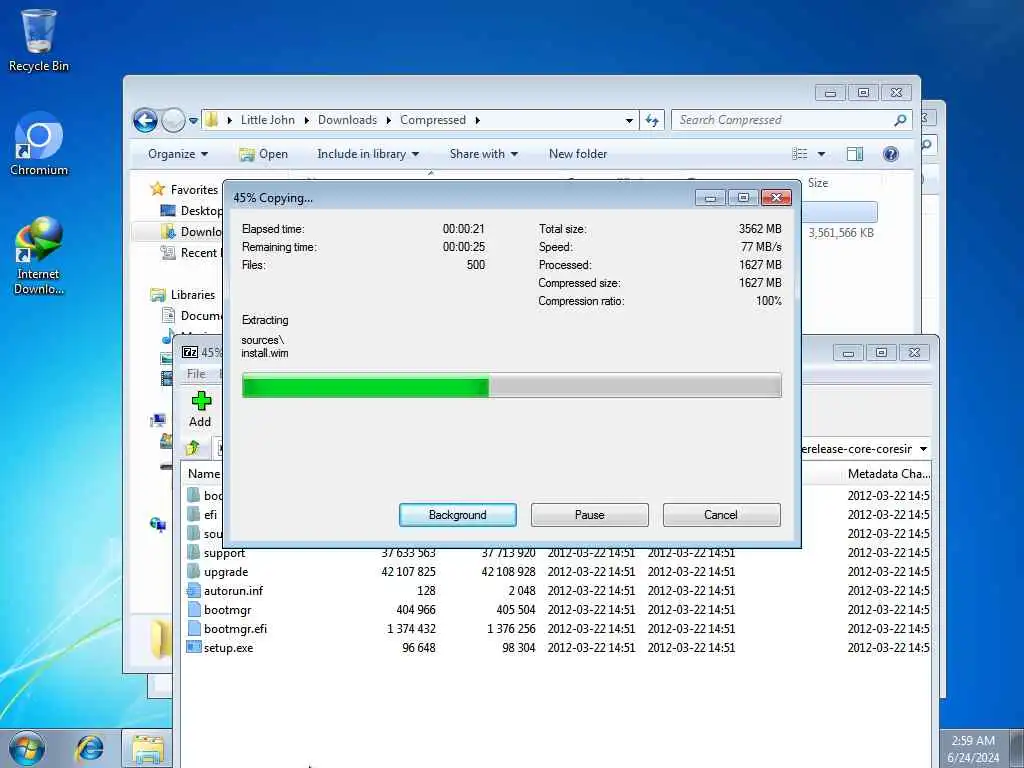Click the Search Compressed input field
1024x768 pixels.
pos(782,120)
